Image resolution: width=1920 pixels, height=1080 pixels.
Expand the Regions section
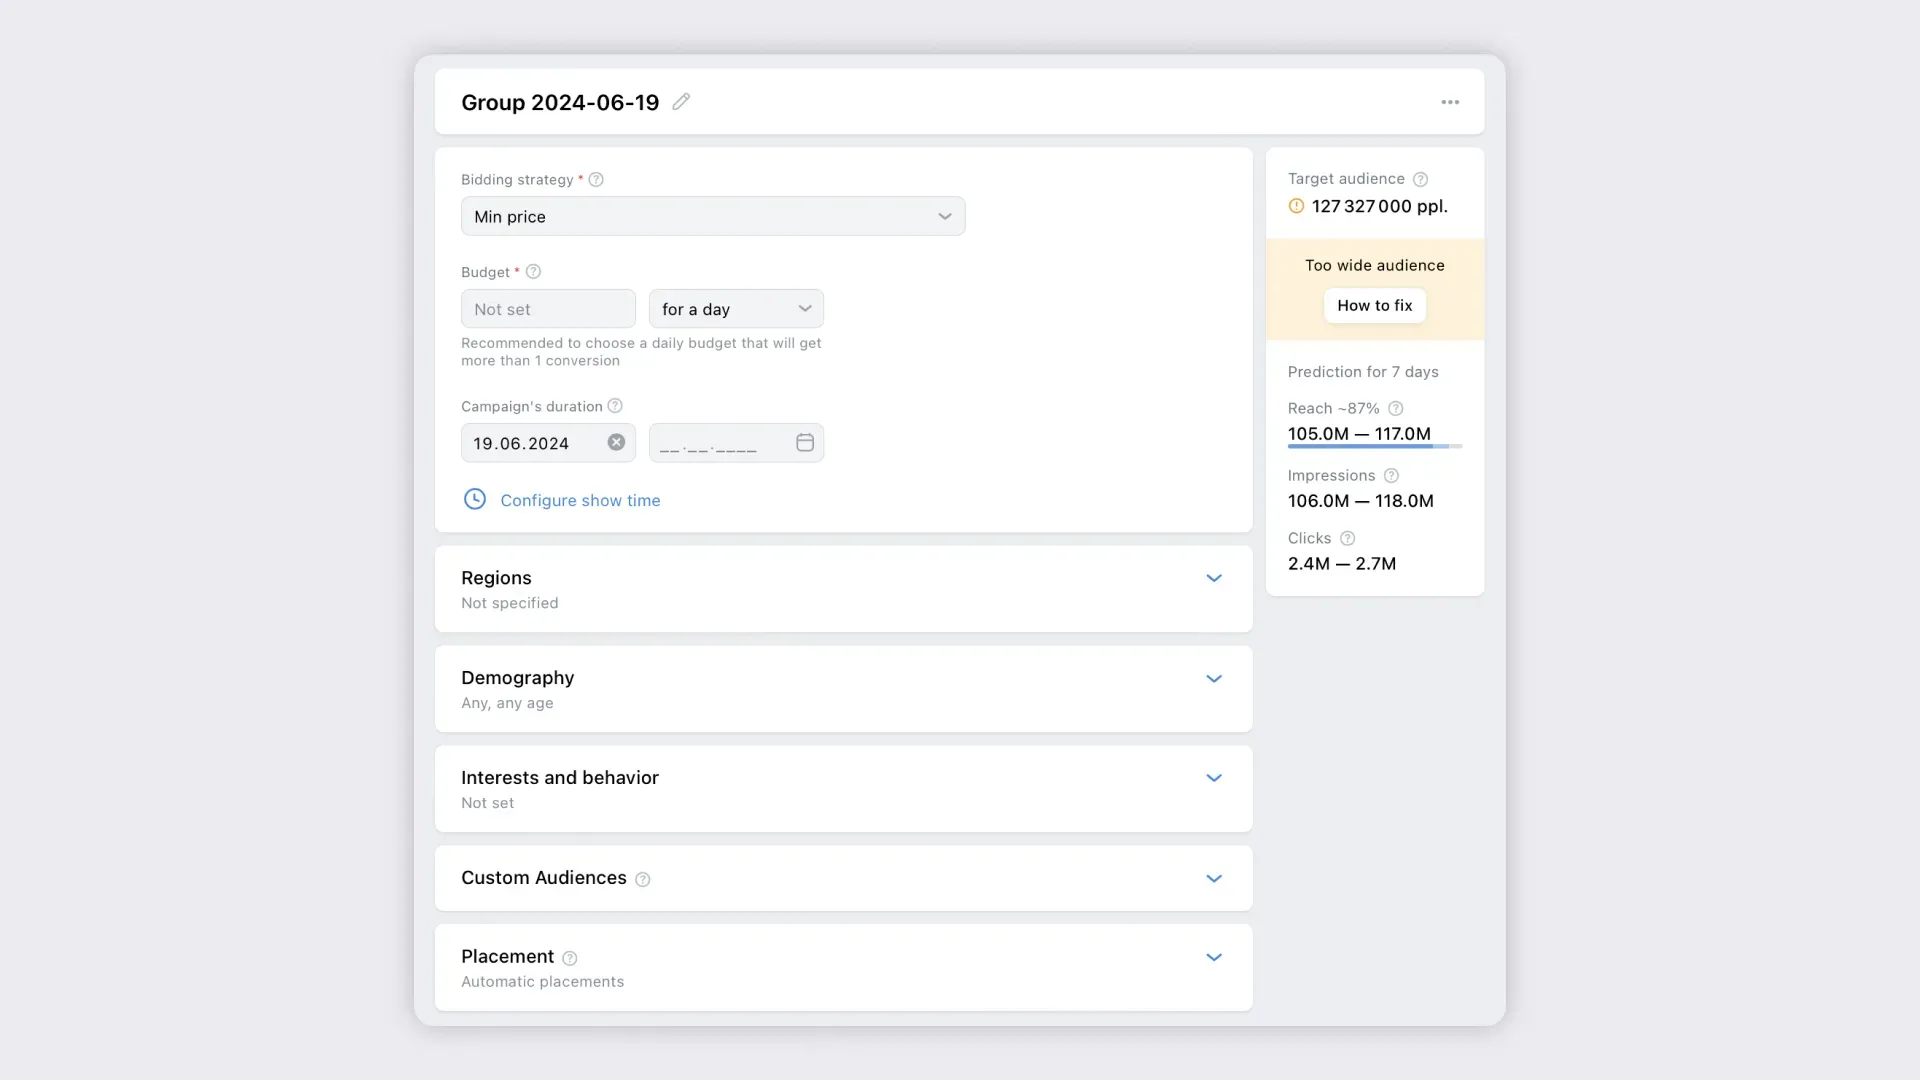1213,578
